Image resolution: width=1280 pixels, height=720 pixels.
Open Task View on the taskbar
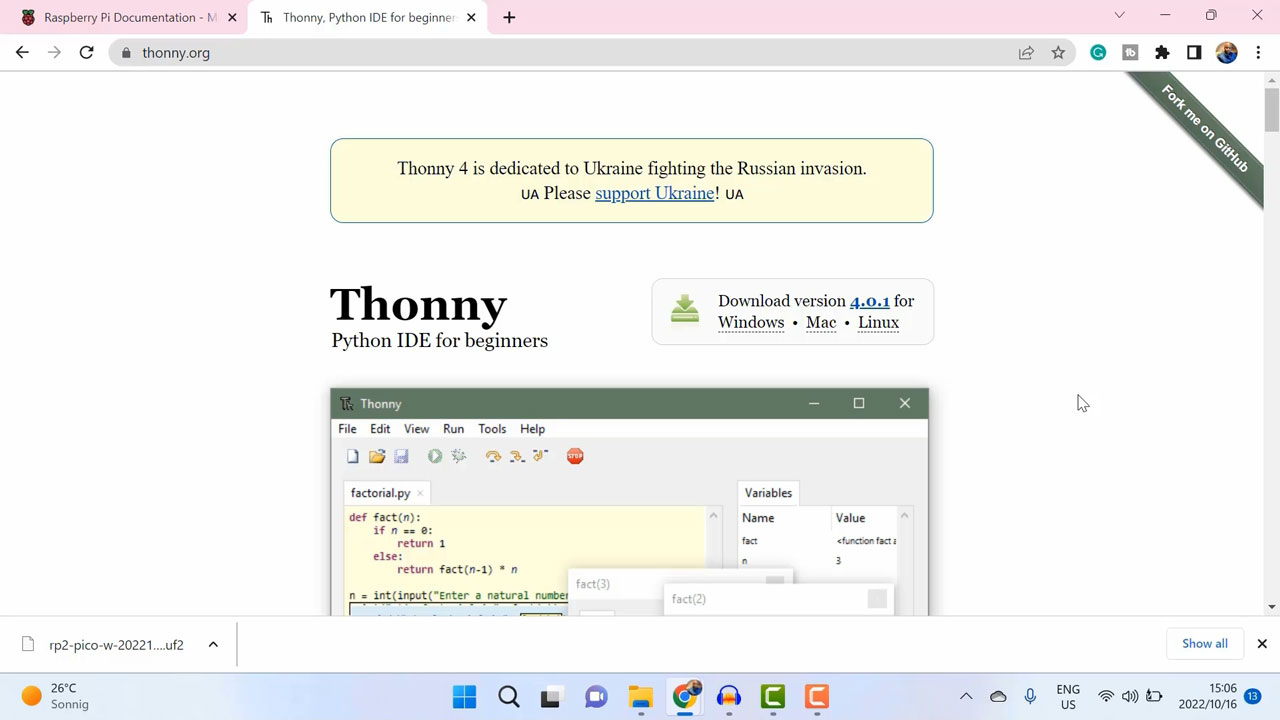(x=550, y=696)
